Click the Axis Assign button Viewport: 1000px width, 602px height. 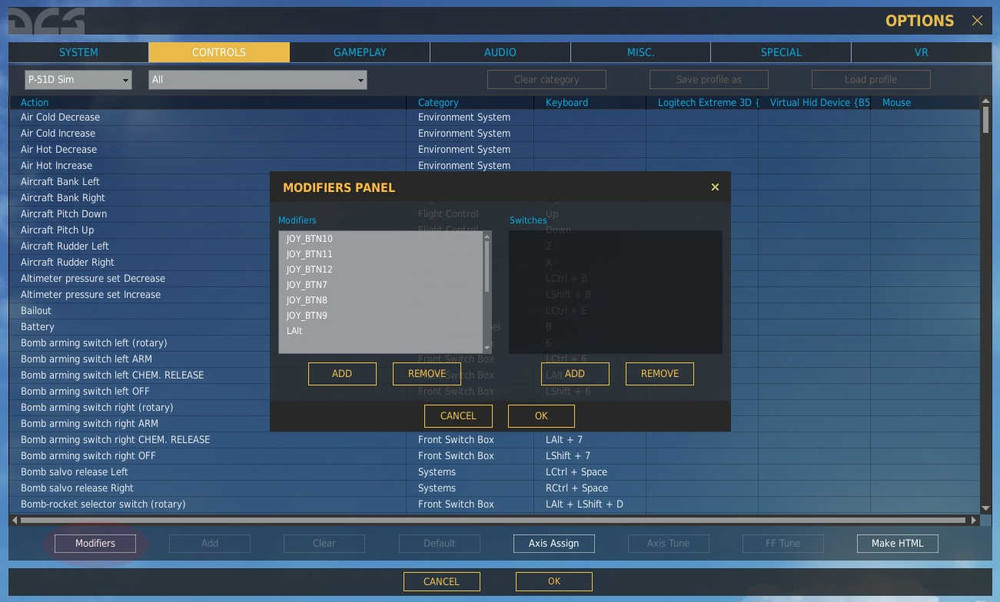(554, 543)
